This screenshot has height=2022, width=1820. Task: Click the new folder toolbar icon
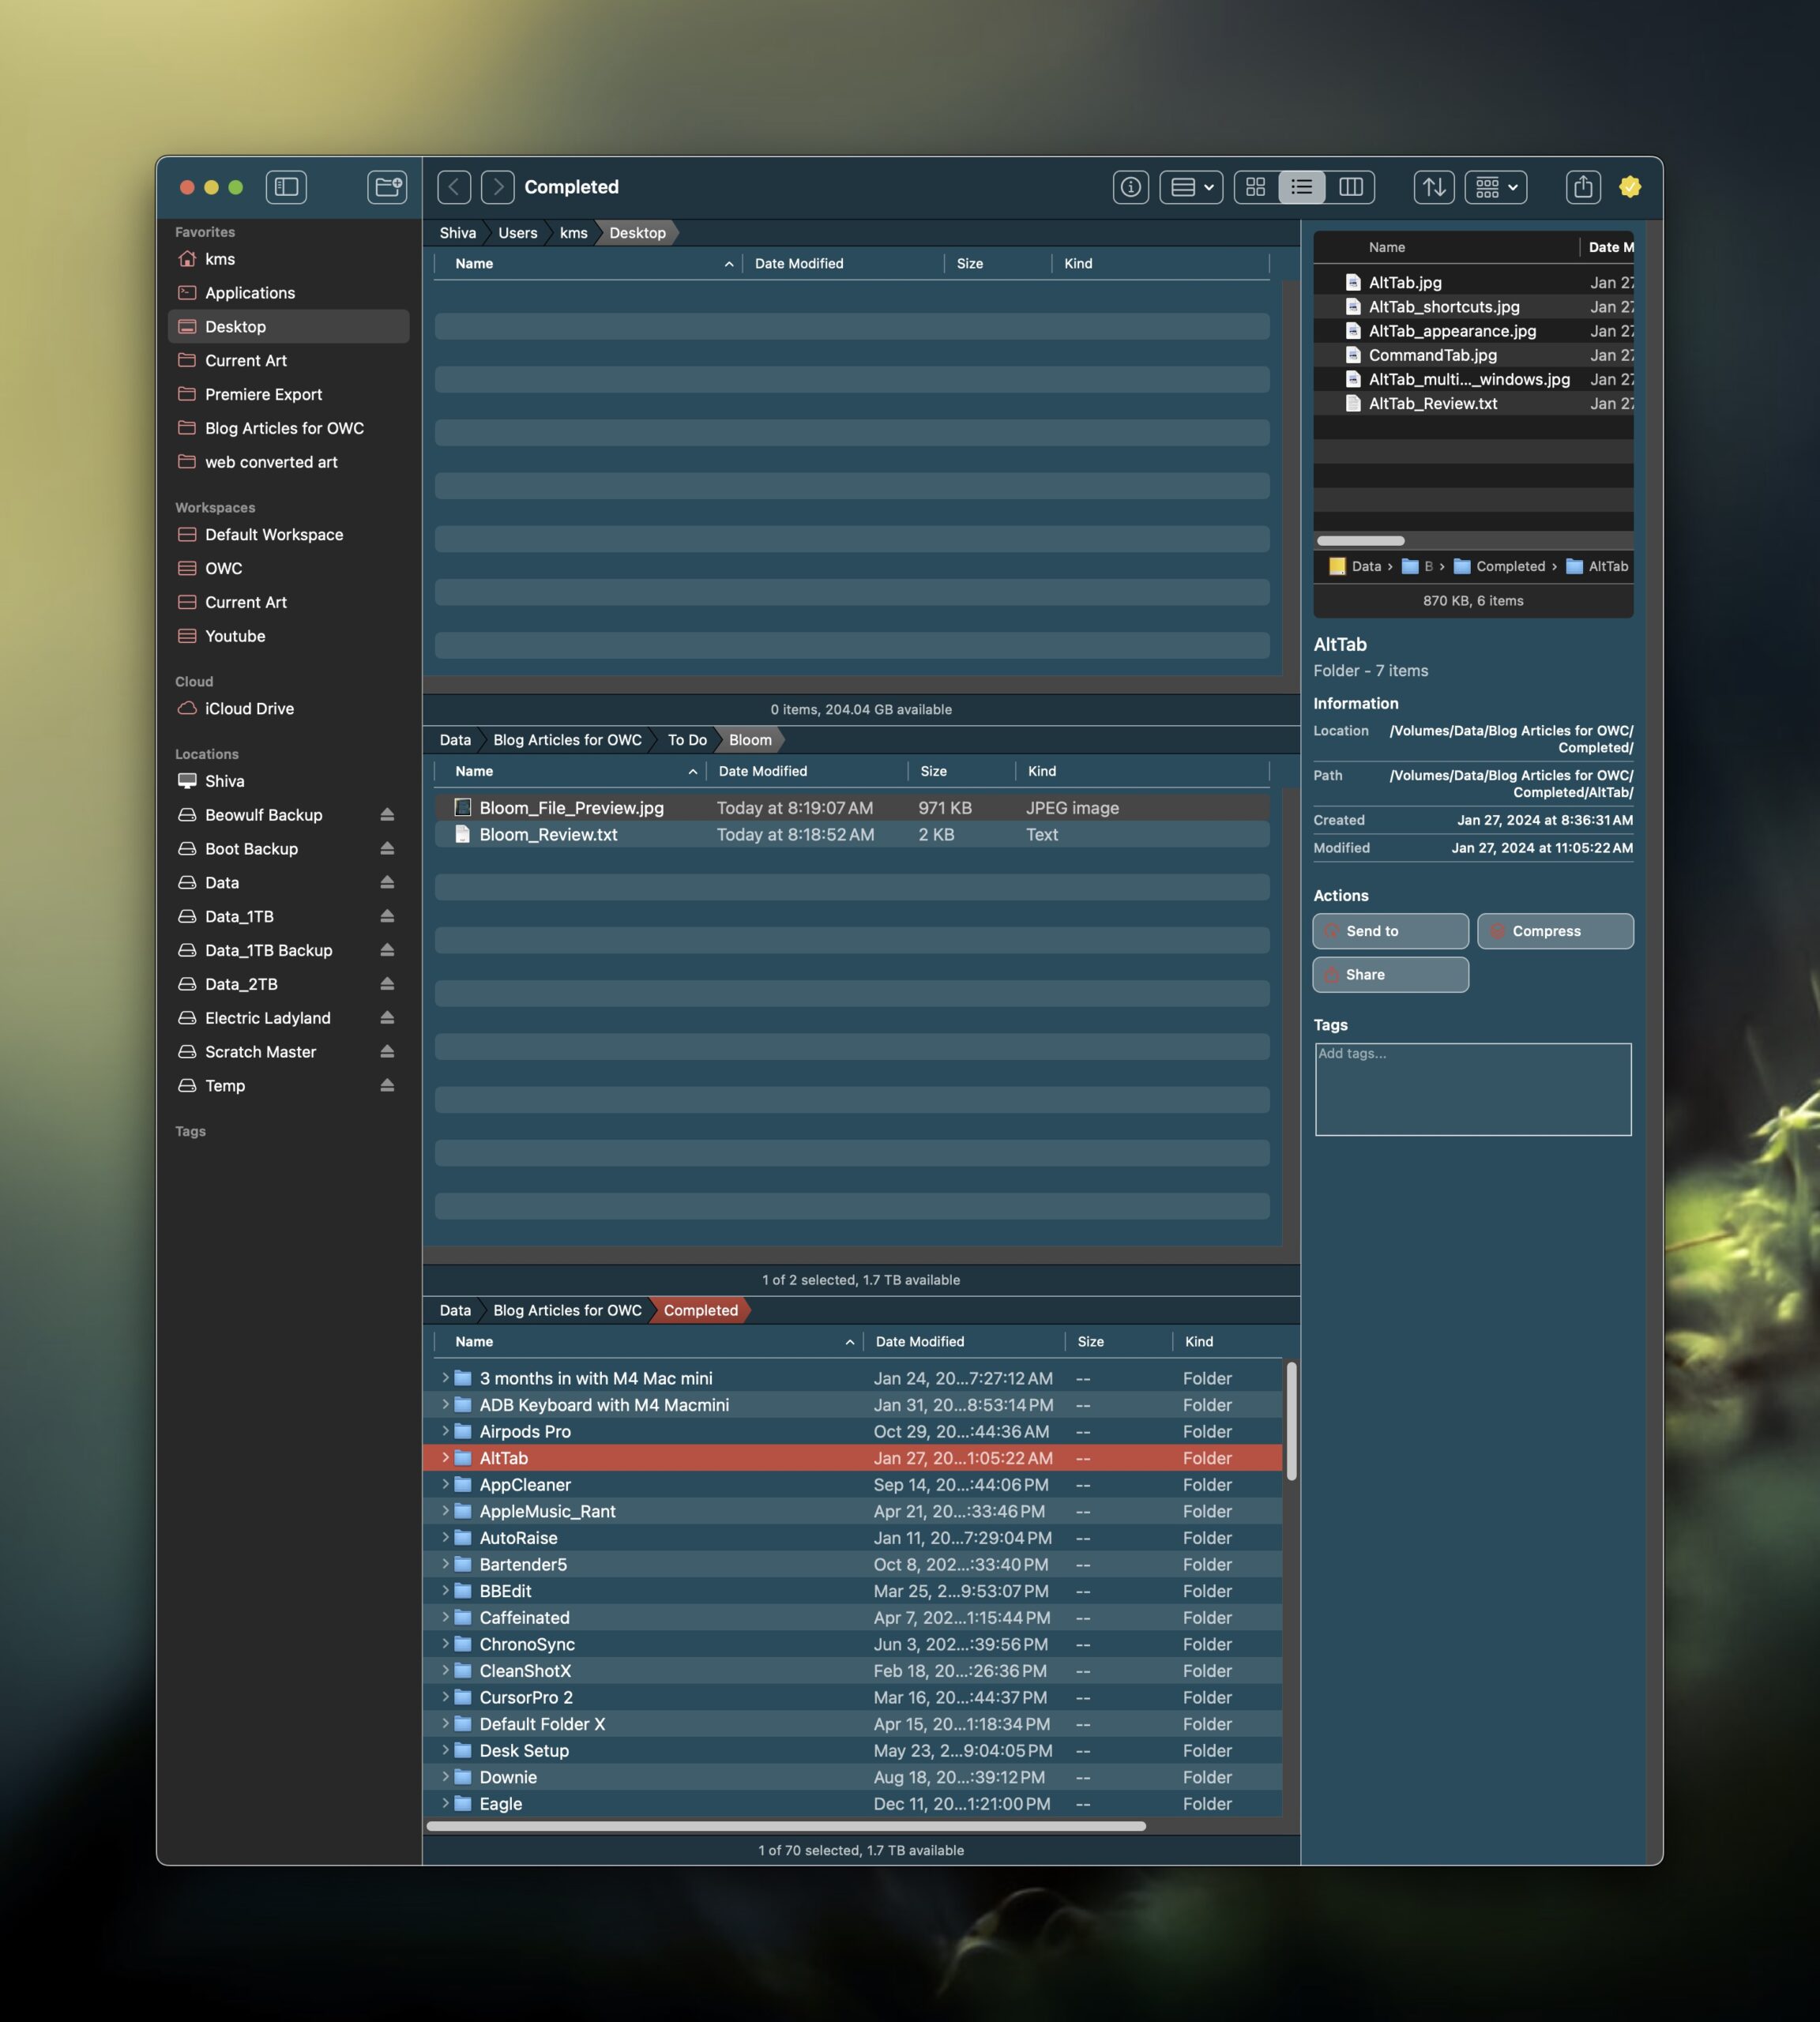coord(387,187)
